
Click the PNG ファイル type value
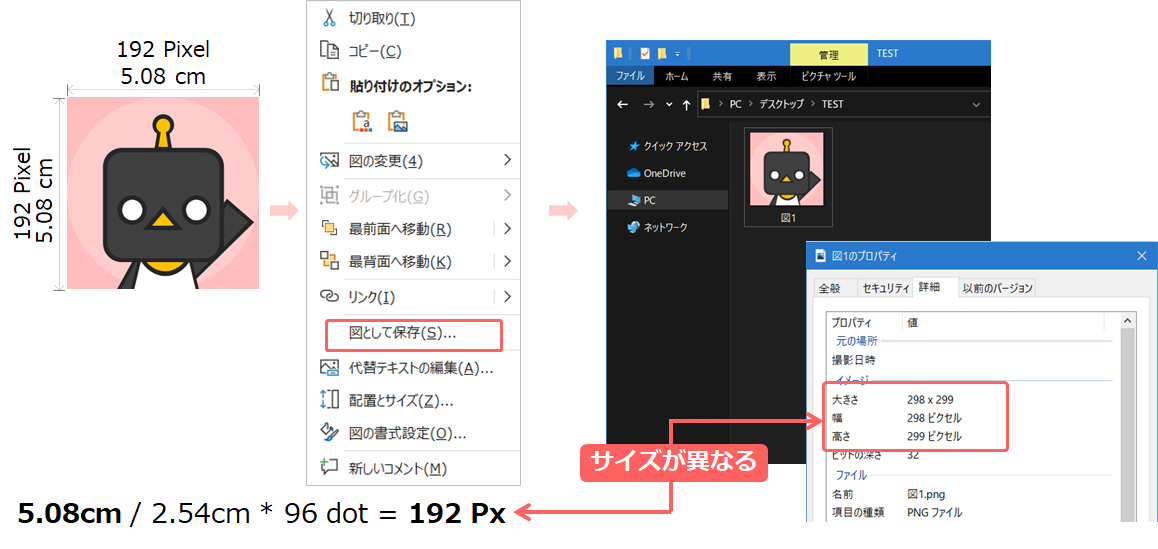(x=934, y=512)
